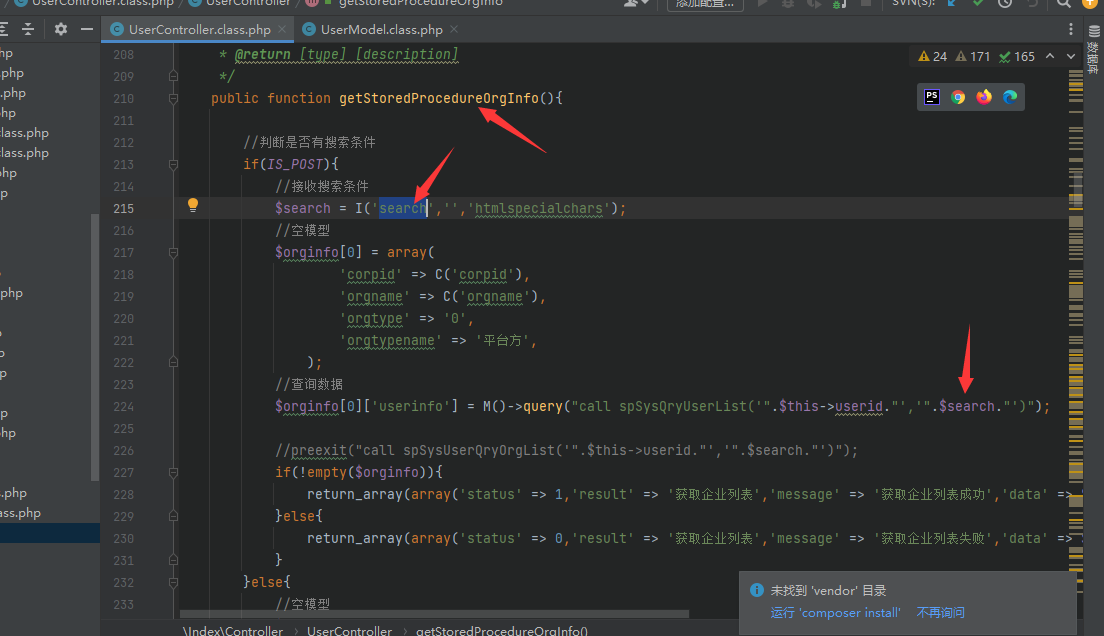Click the 添加配置 run configuration button
This screenshot has width=1104, height=636.
point(705,4)
